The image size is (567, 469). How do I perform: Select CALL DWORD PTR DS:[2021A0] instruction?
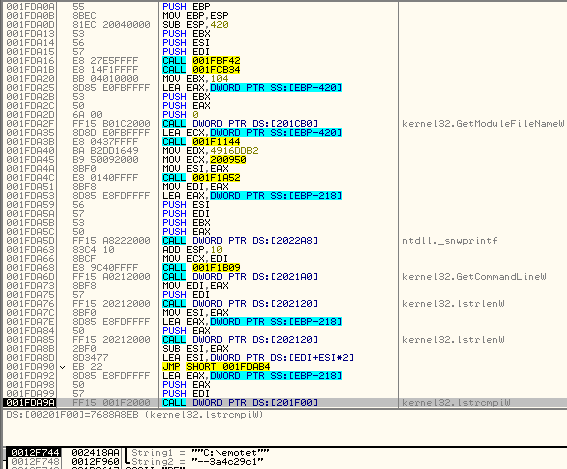click(x=240, y=277)
